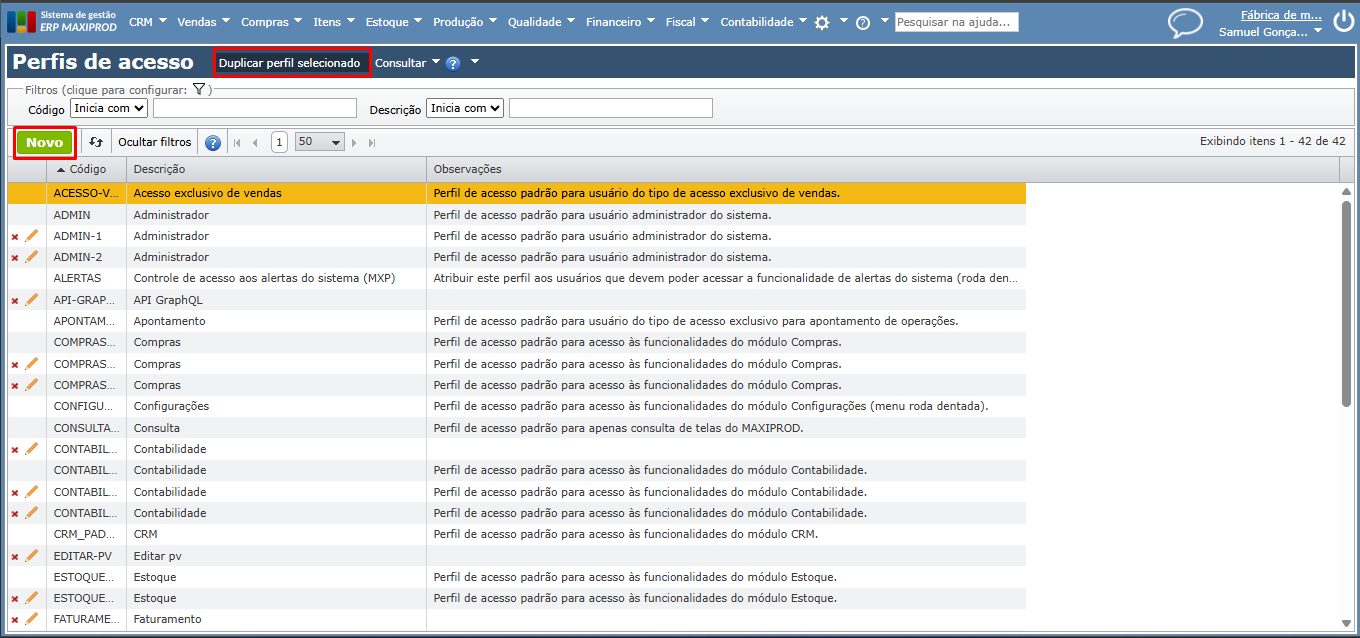Open the chat speech bubble icon

click(x=1186, y=23)
